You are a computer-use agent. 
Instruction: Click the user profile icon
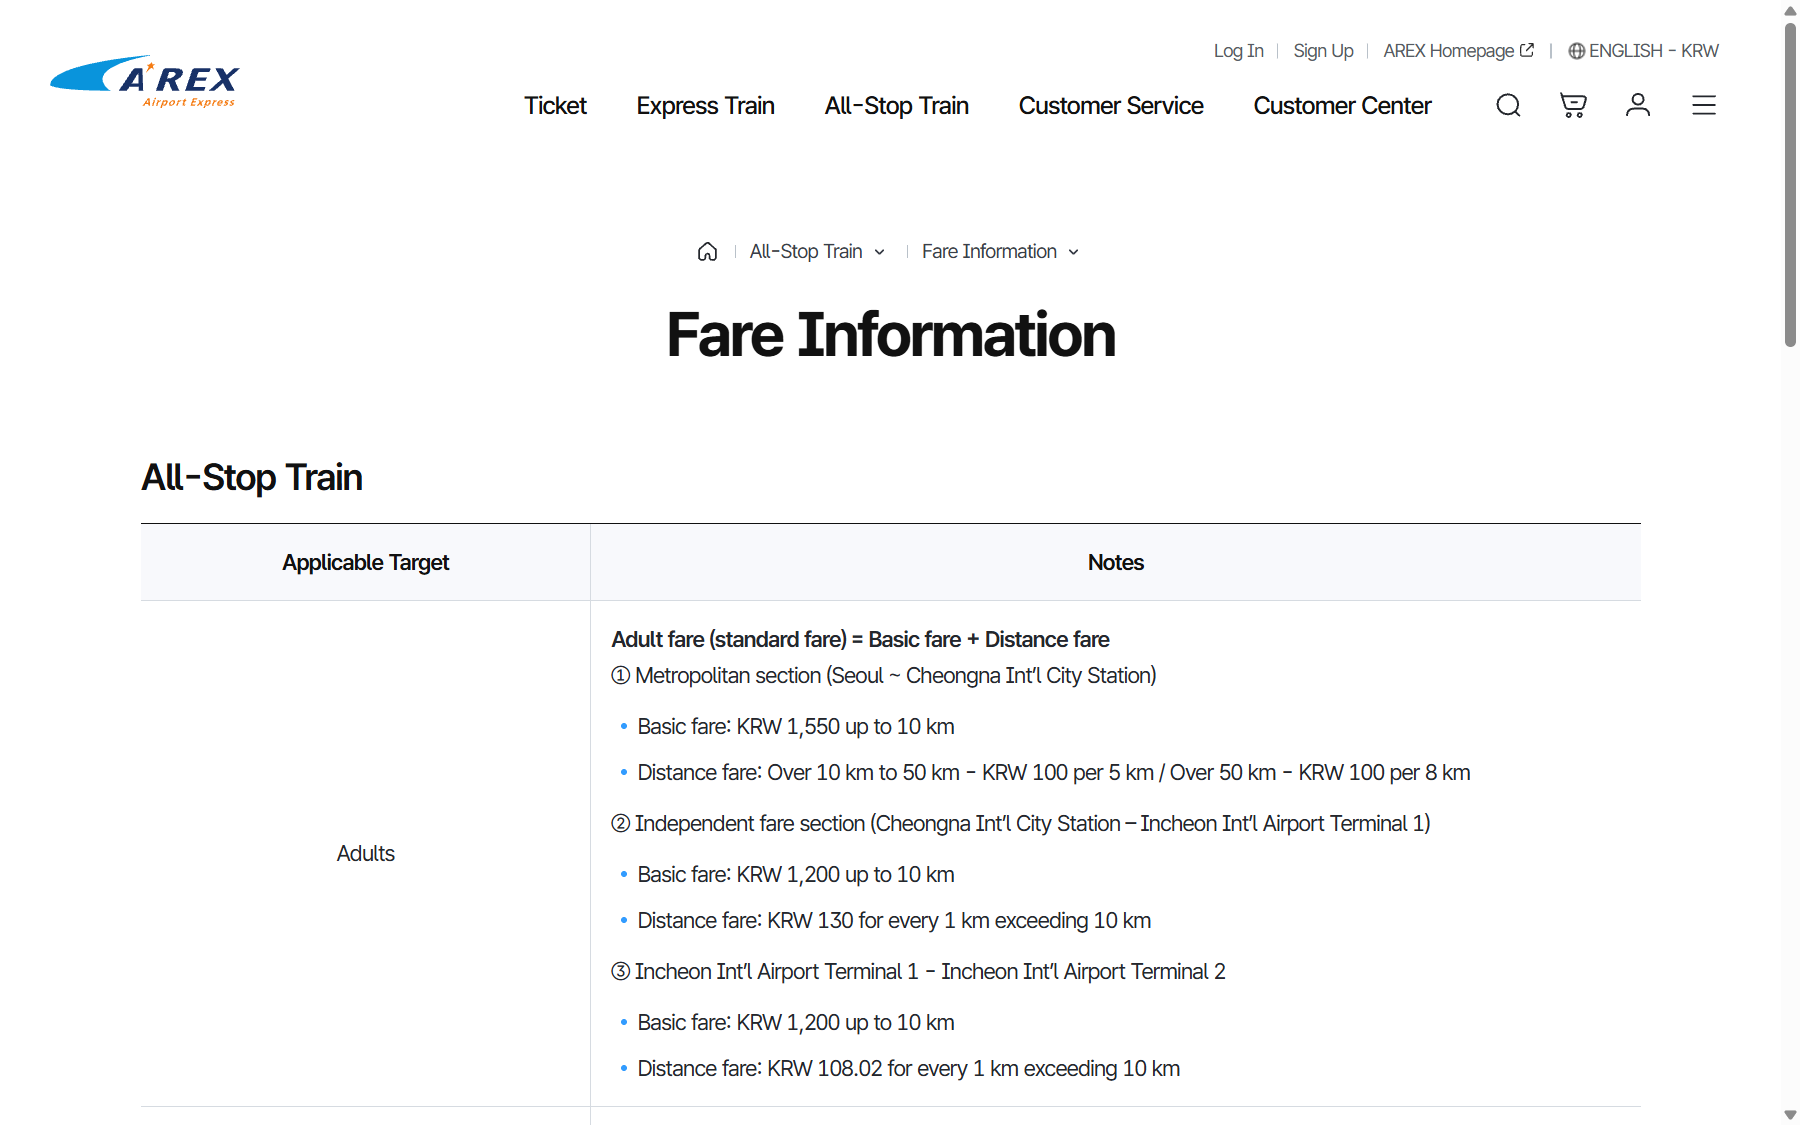click(x=1638, y=105)
